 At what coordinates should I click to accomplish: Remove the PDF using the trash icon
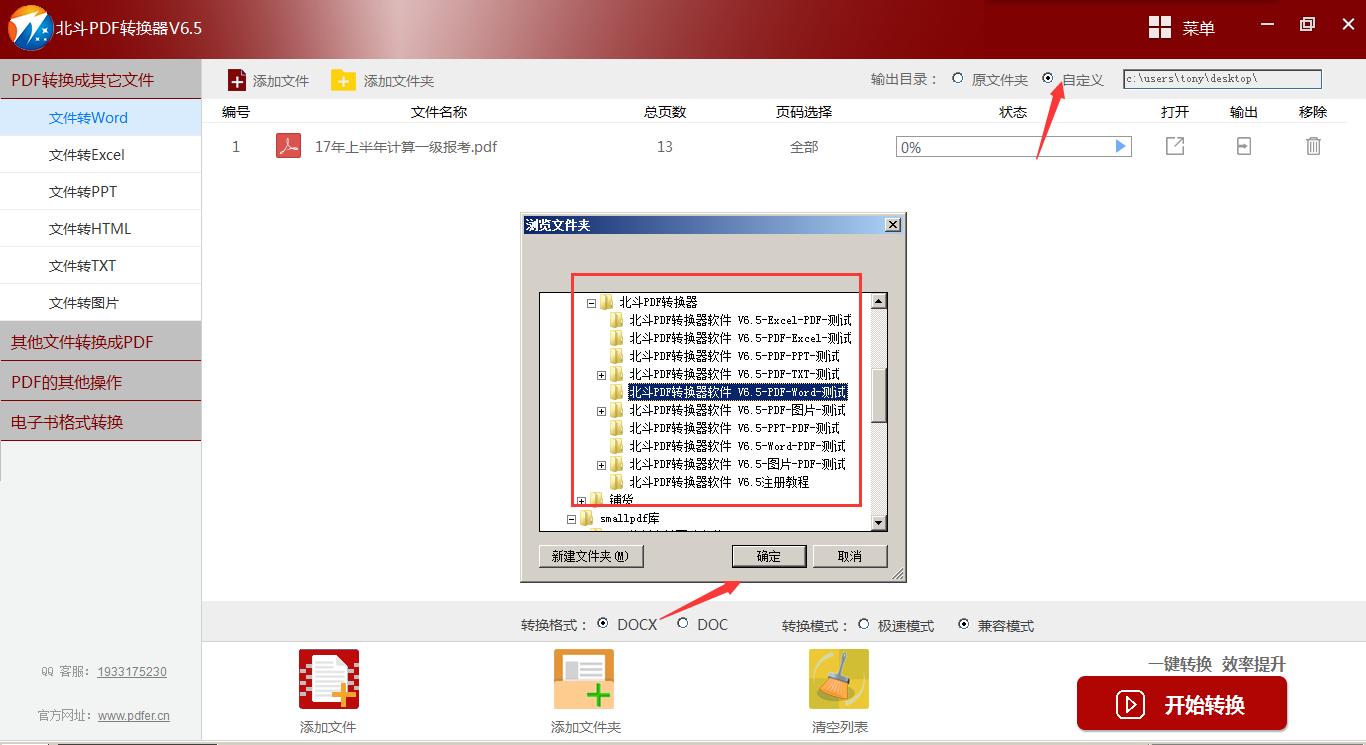1313,146
